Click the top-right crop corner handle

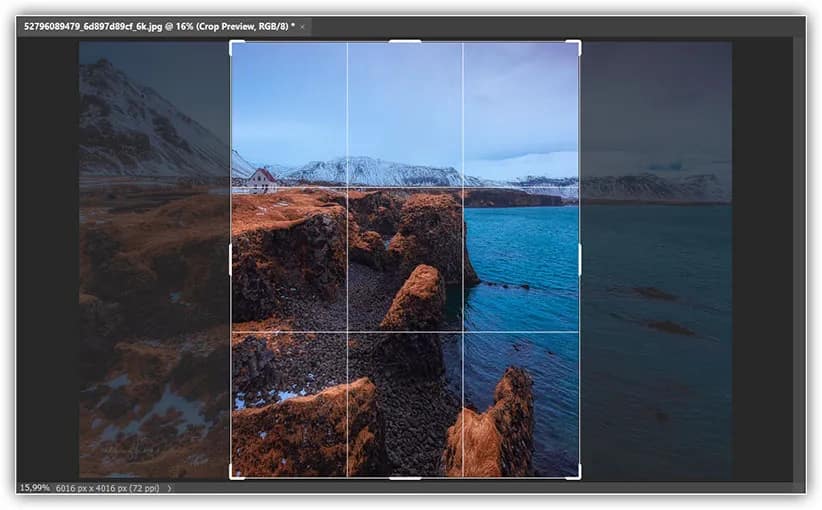coord(575,46)
